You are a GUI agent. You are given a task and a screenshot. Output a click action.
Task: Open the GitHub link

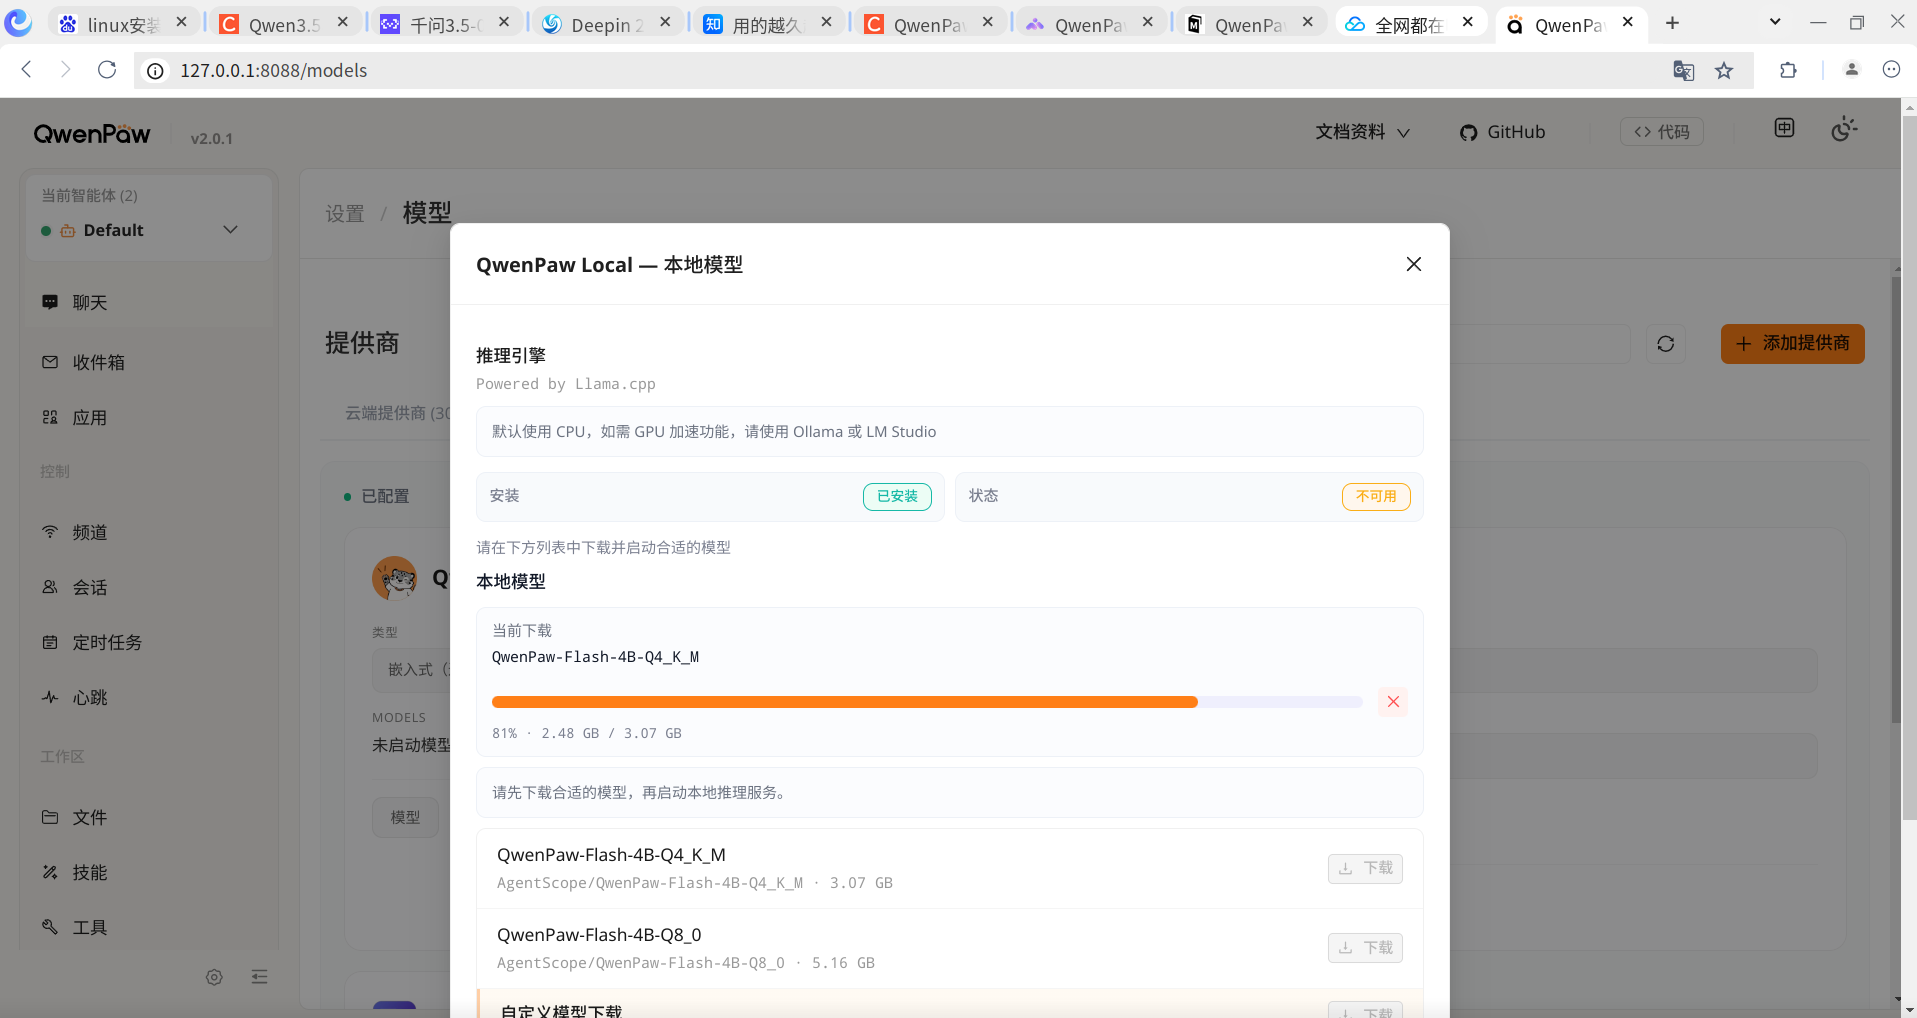point(1502,132)
